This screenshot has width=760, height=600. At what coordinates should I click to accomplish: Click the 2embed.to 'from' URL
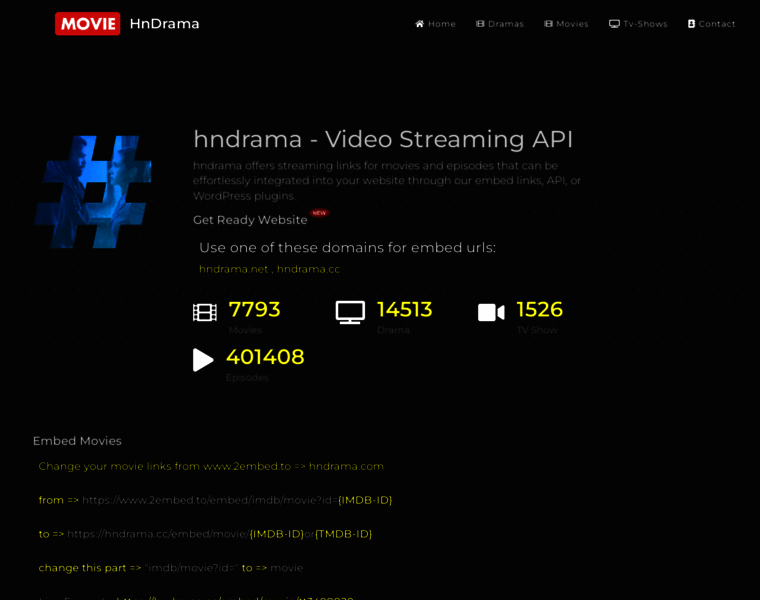[x=237, y=500]
